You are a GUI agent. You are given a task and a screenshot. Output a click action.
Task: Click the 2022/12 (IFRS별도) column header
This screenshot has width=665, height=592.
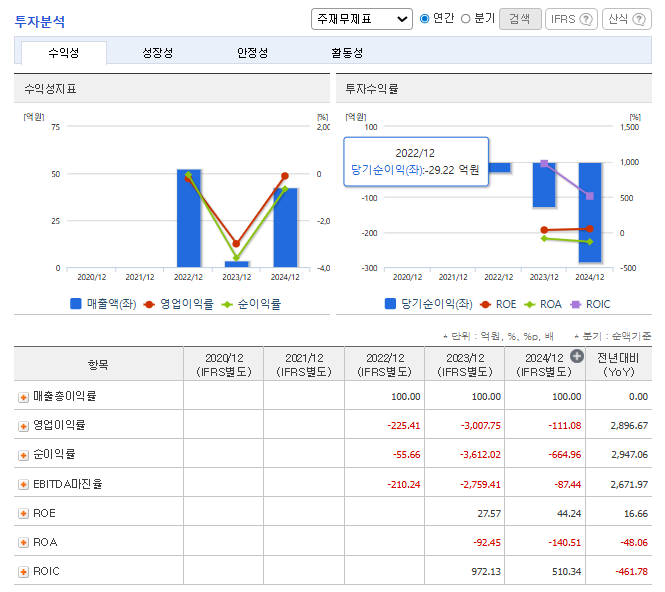click(384, 365)
